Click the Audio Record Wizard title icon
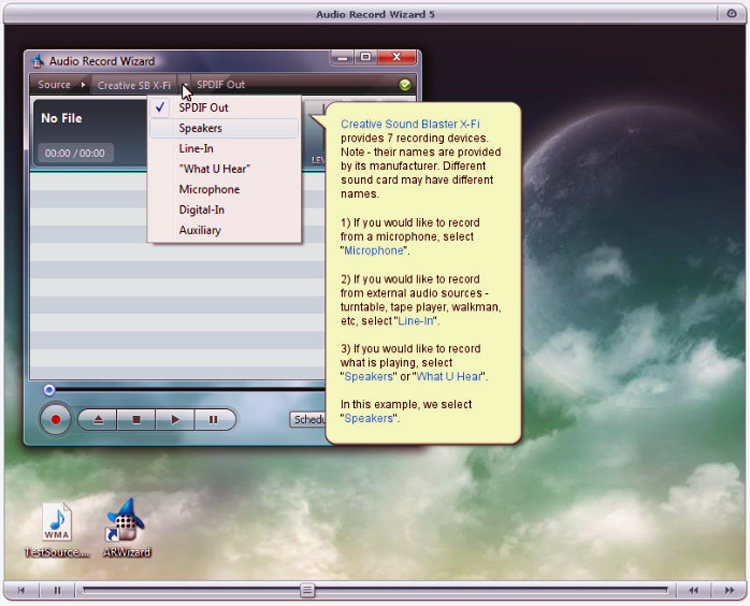 point(37,61)
